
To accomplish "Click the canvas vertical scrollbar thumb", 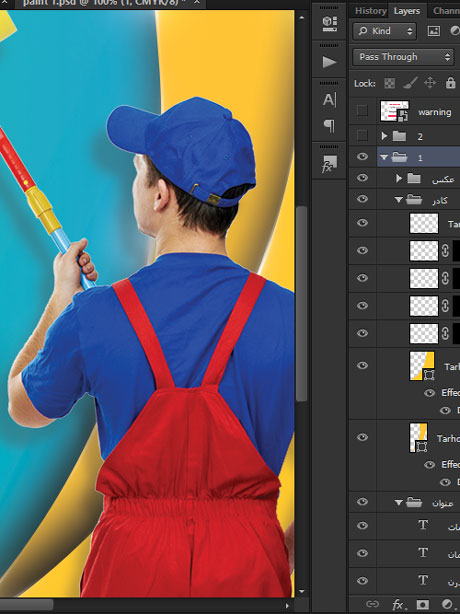I will pyautogui.click(x=301, y=303).
